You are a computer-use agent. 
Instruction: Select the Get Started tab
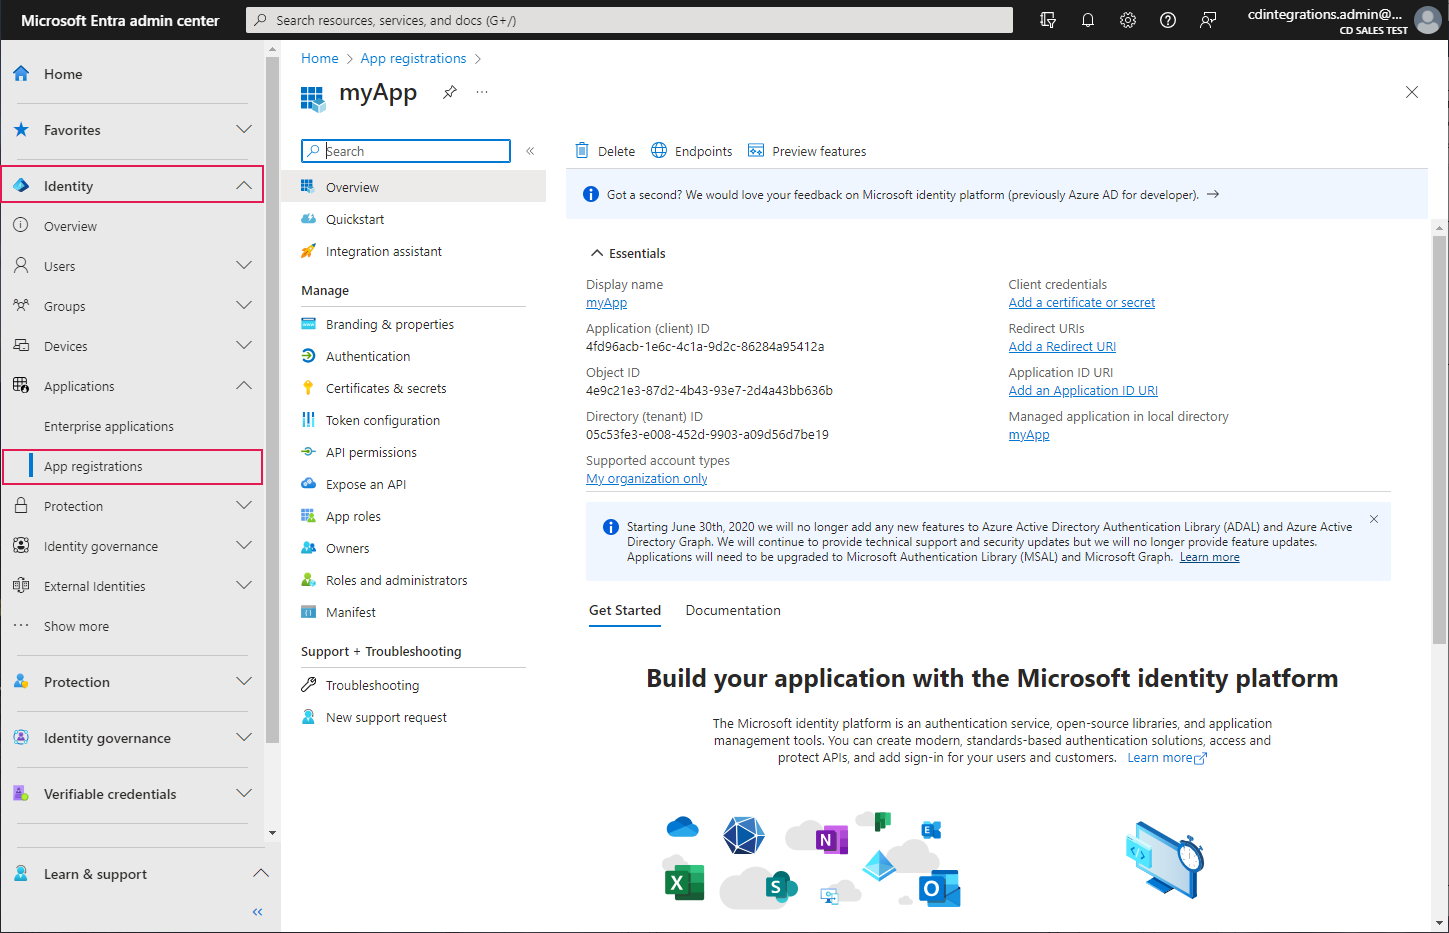pyautogui.click(x=625, y=610)
